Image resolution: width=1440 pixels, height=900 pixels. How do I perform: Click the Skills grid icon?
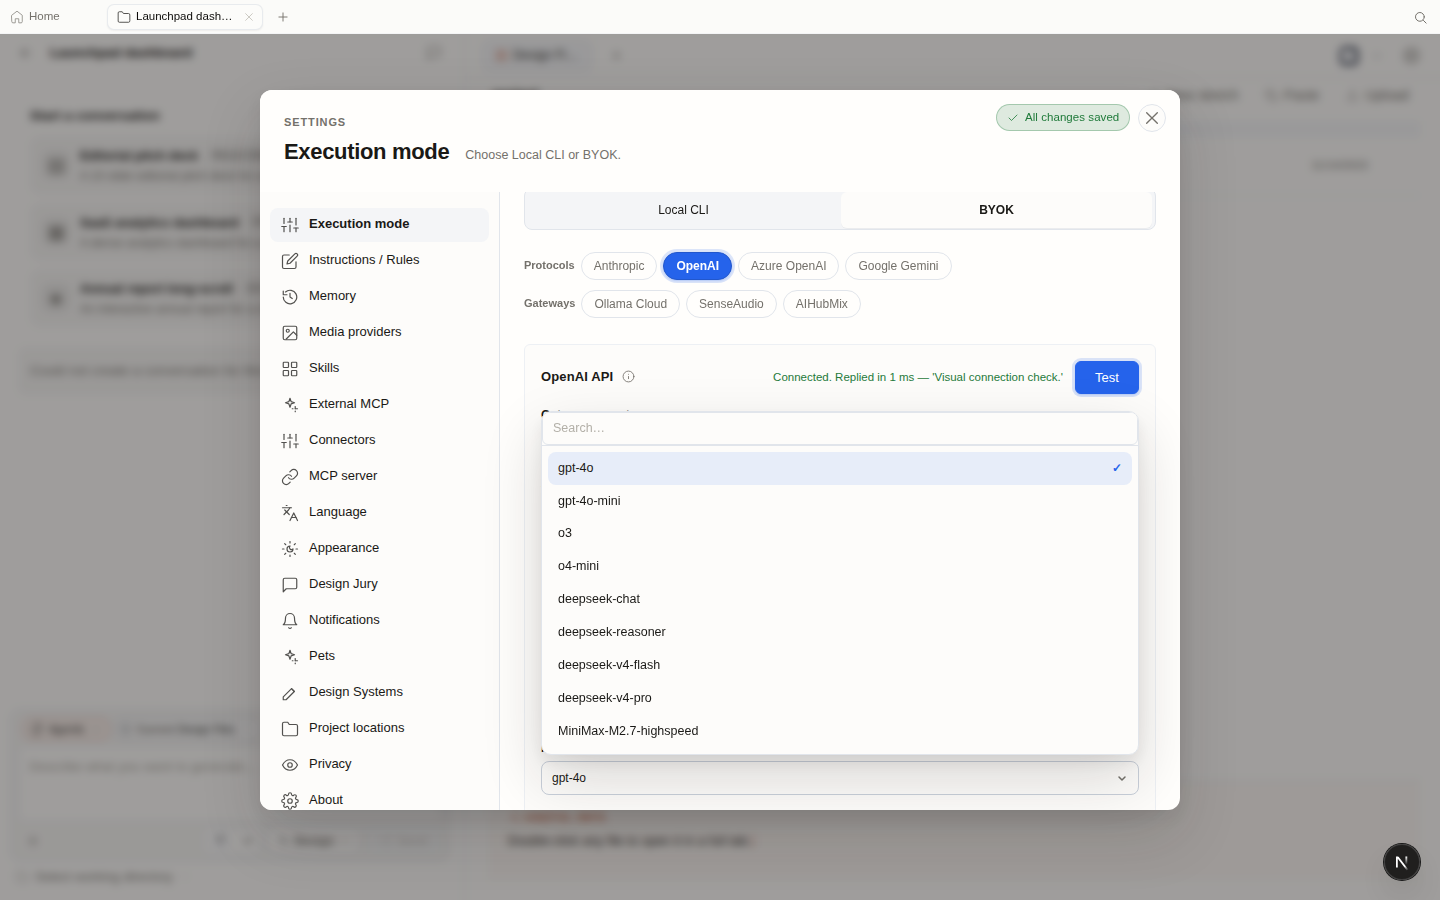click(x=290, y=369)
